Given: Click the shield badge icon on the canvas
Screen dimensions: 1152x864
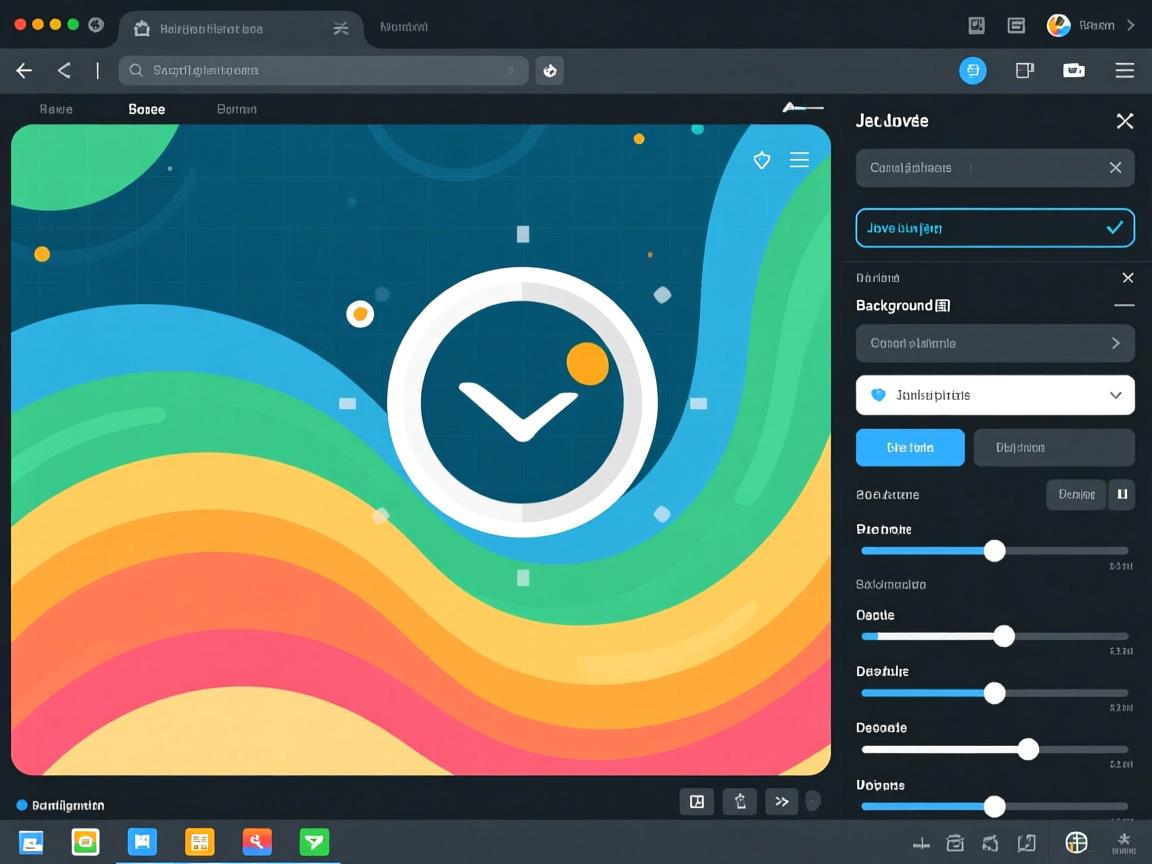Looking at the screenshot, I should [762, 160].
